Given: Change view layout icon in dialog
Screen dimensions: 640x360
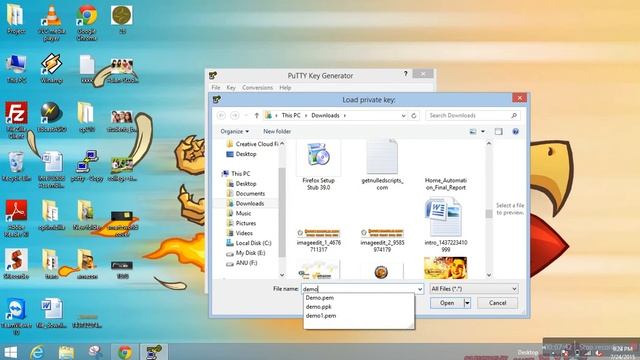Looking at the screenshot, I should click(473, 131).
